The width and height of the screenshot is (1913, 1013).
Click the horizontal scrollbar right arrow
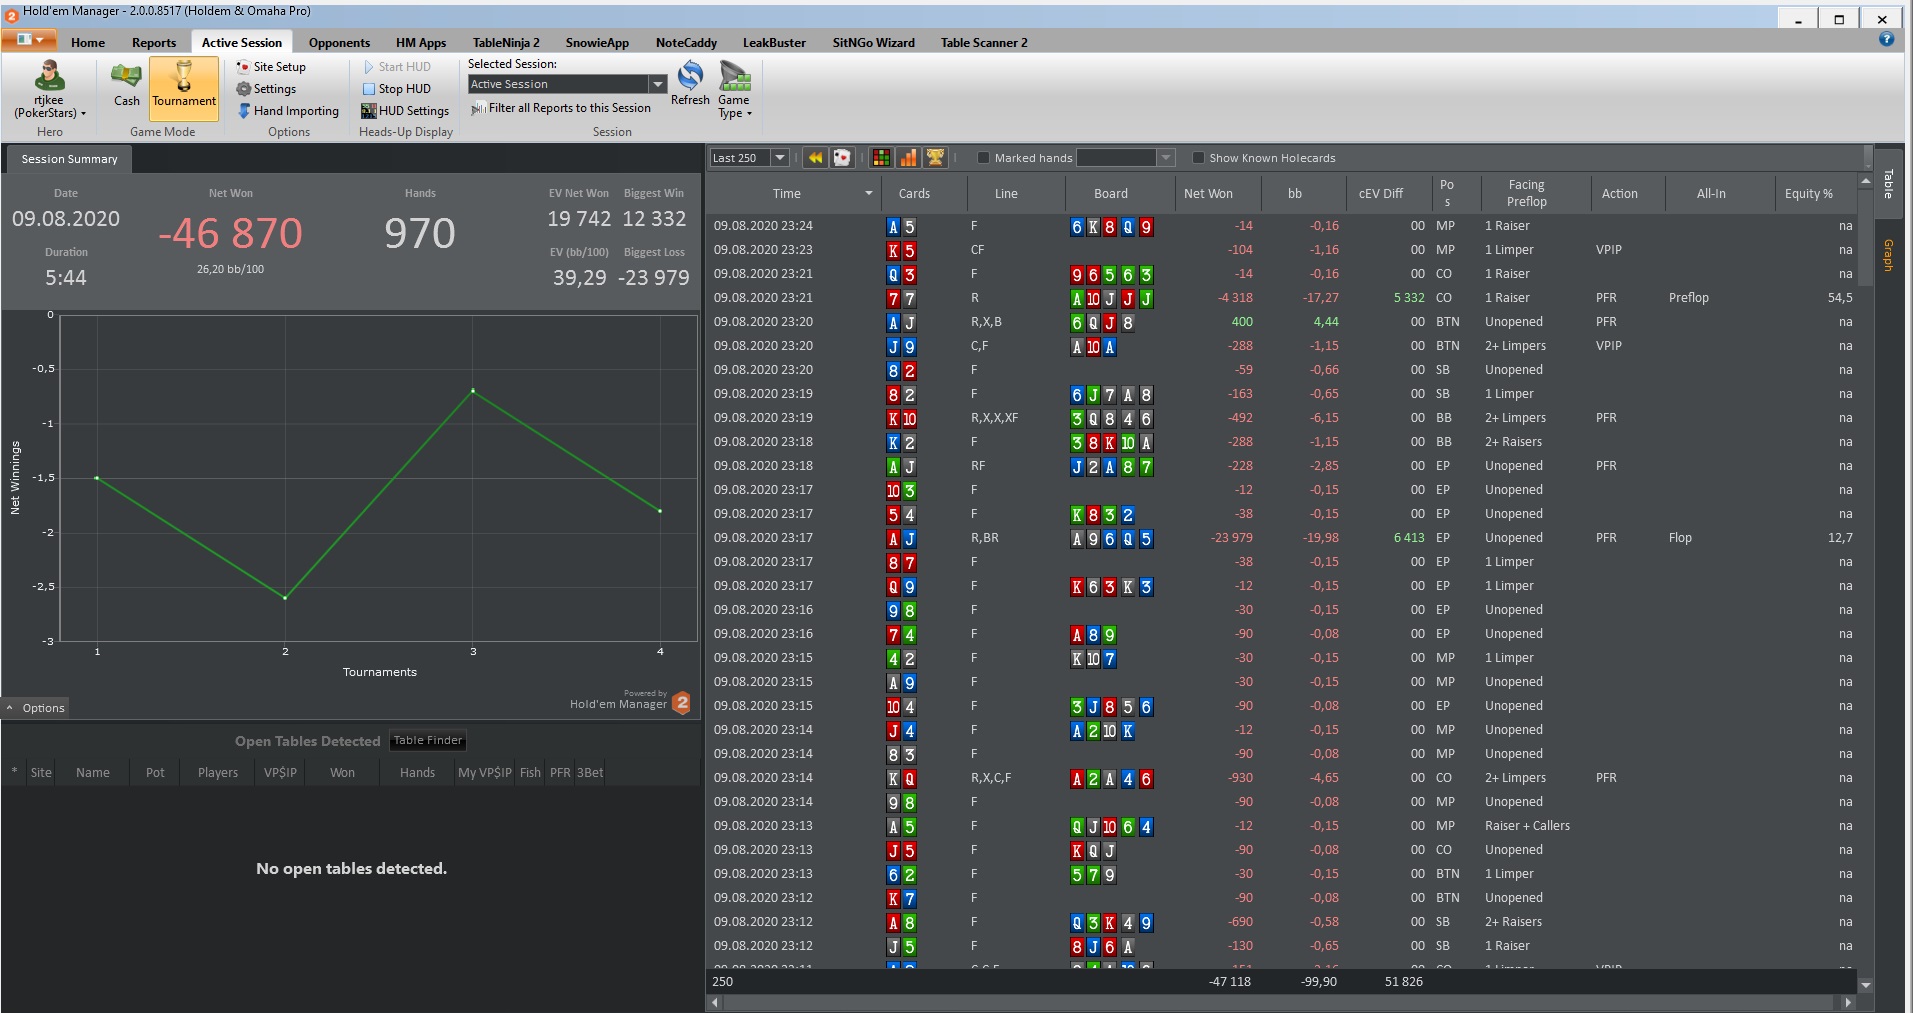click(1847, 1002)
